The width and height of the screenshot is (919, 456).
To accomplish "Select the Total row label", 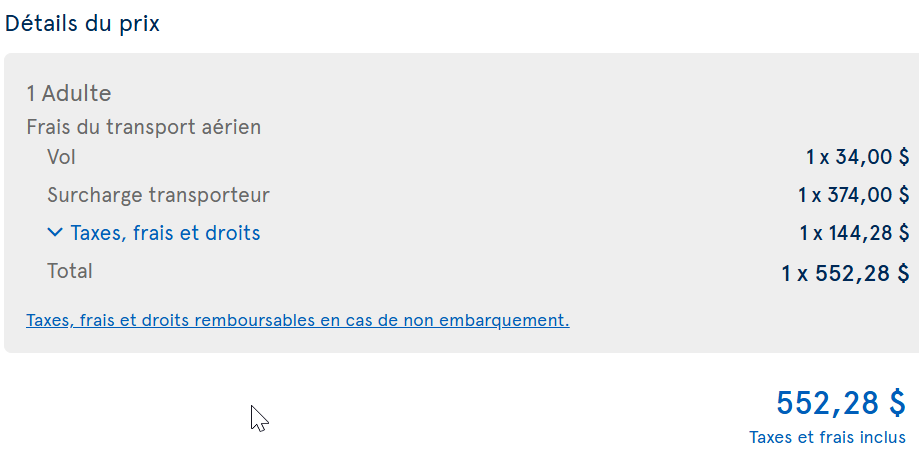I will click(70, 271).
